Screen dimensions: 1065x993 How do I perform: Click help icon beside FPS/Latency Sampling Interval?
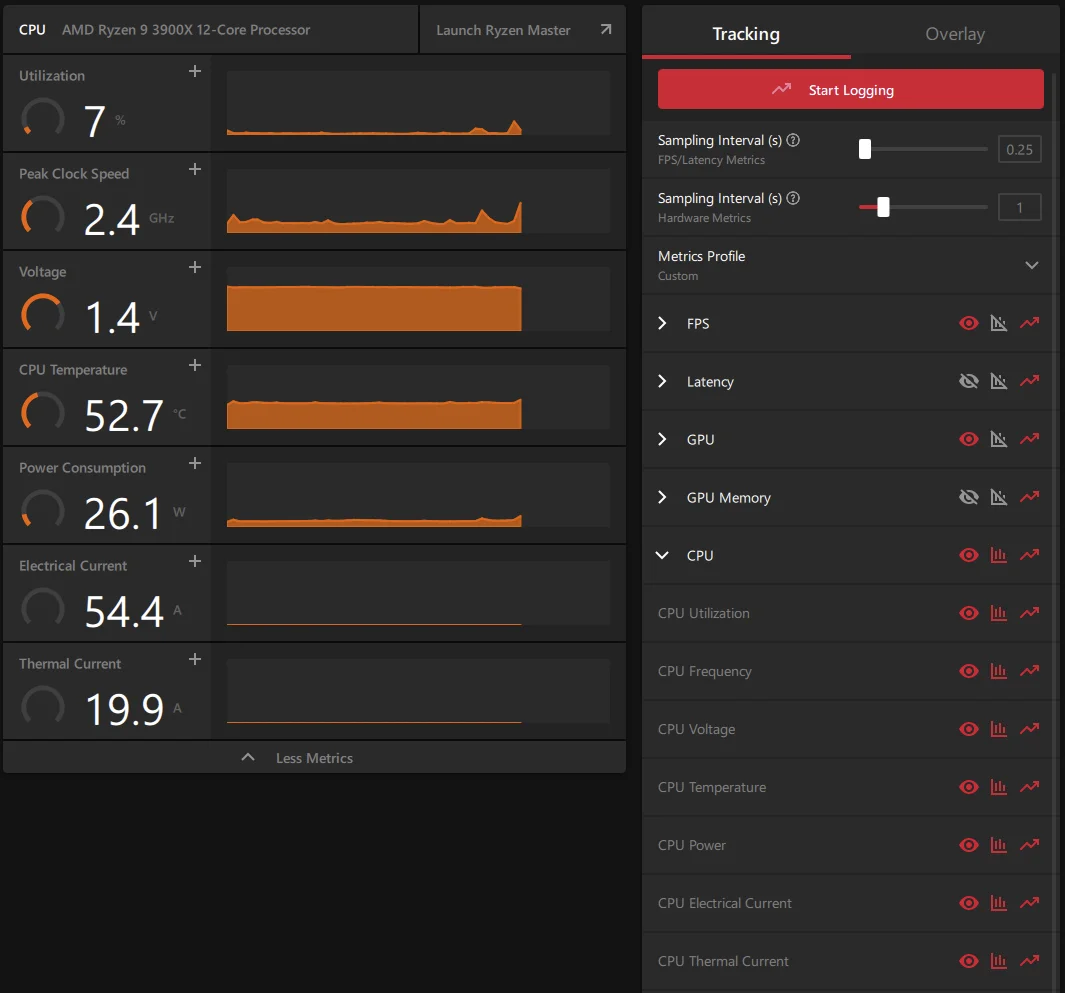click(793, 140)
